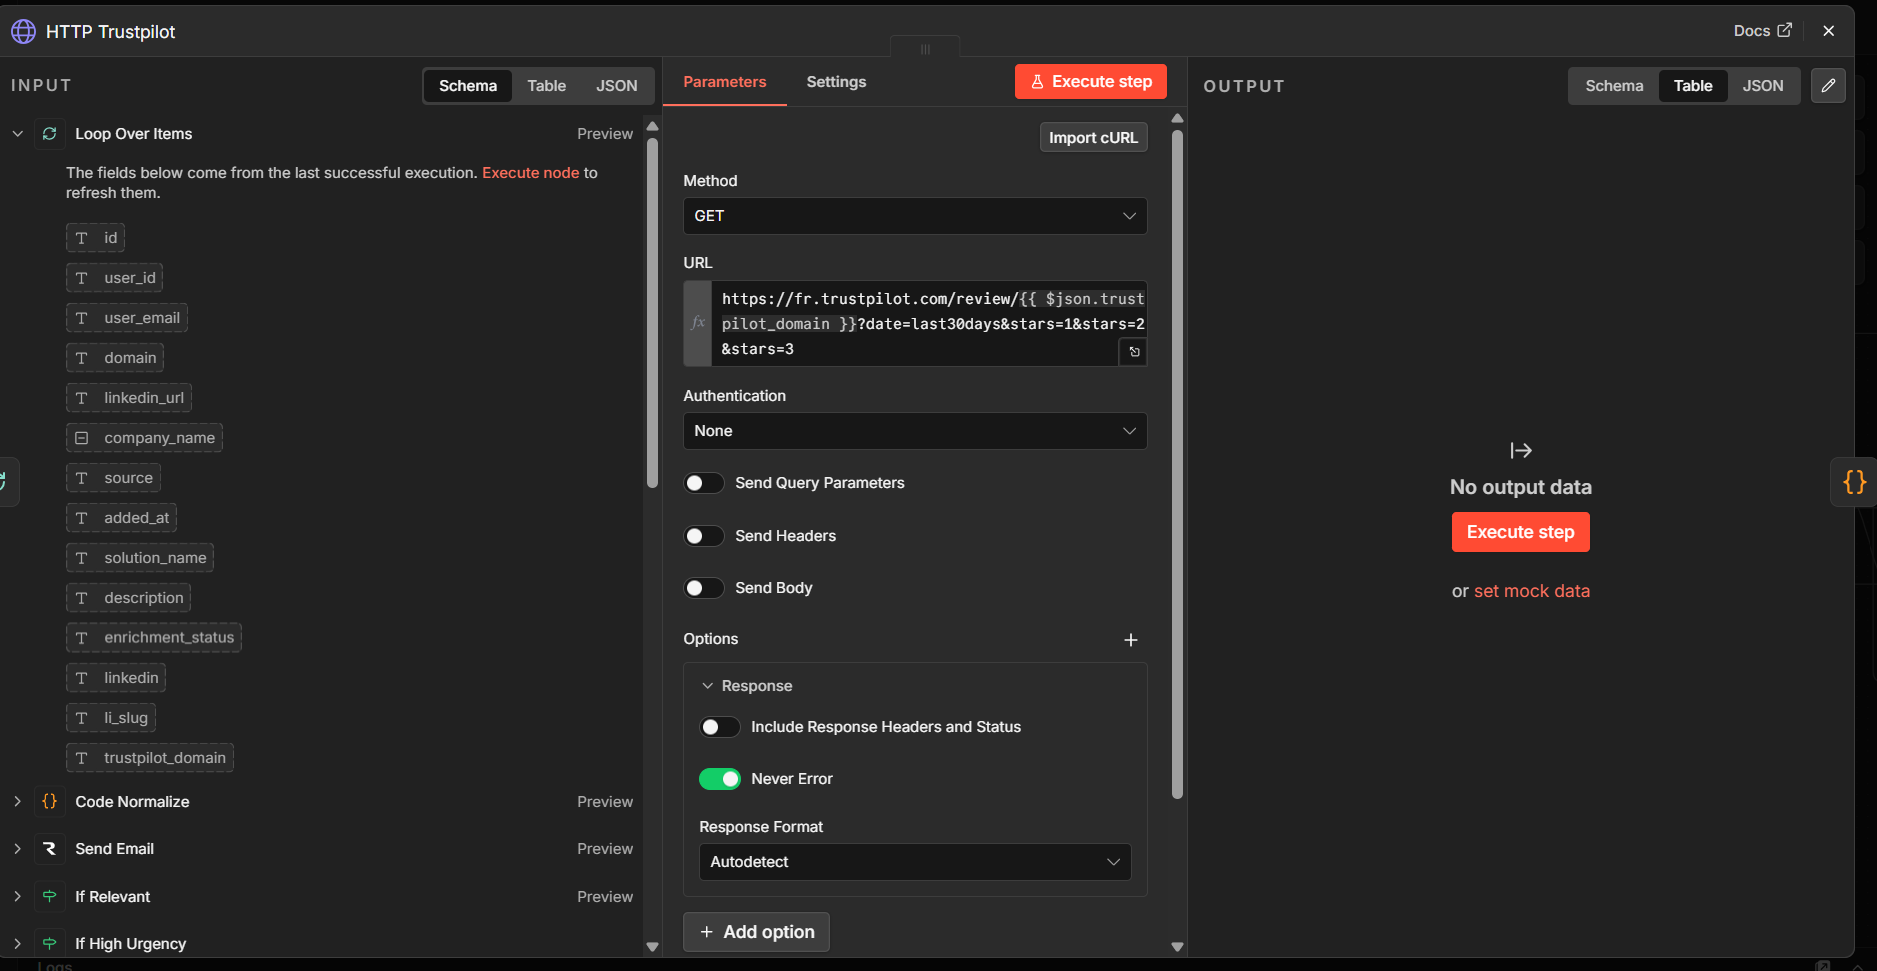Click the linkedin field pill
Viewport: 1877px width, 971px height.
[116, 678]
